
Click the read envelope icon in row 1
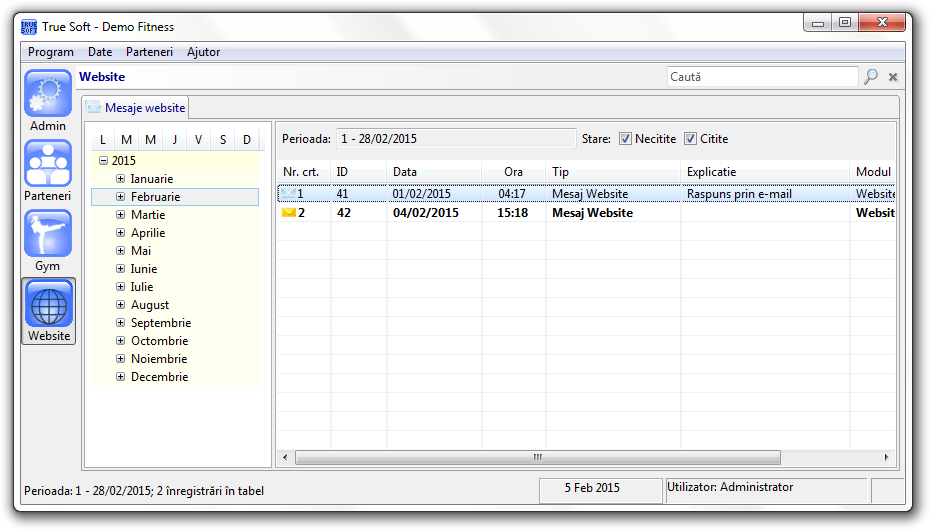tap(288, 194)
